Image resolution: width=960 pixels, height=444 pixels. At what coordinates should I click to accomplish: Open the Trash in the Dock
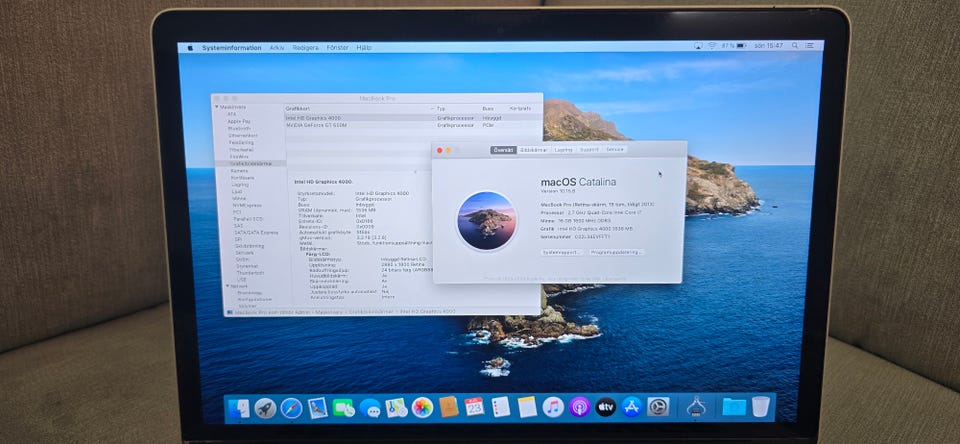[760, 406]
